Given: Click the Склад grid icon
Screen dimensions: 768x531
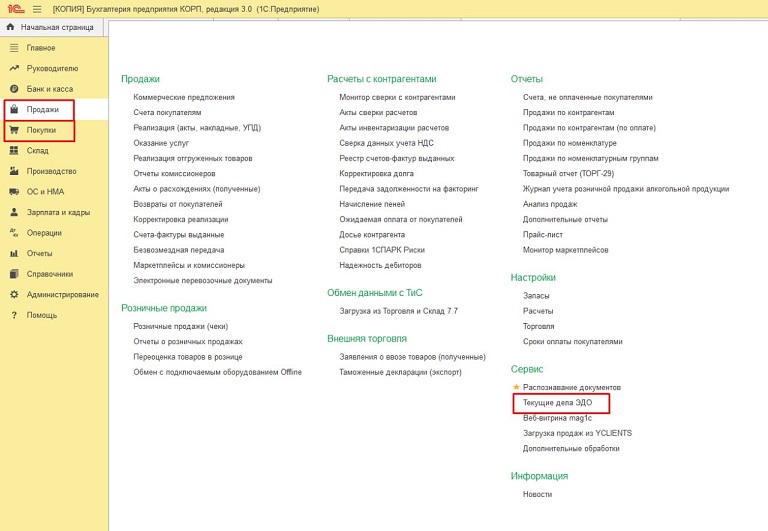Looking at the screenshot, I should point(14,150).
